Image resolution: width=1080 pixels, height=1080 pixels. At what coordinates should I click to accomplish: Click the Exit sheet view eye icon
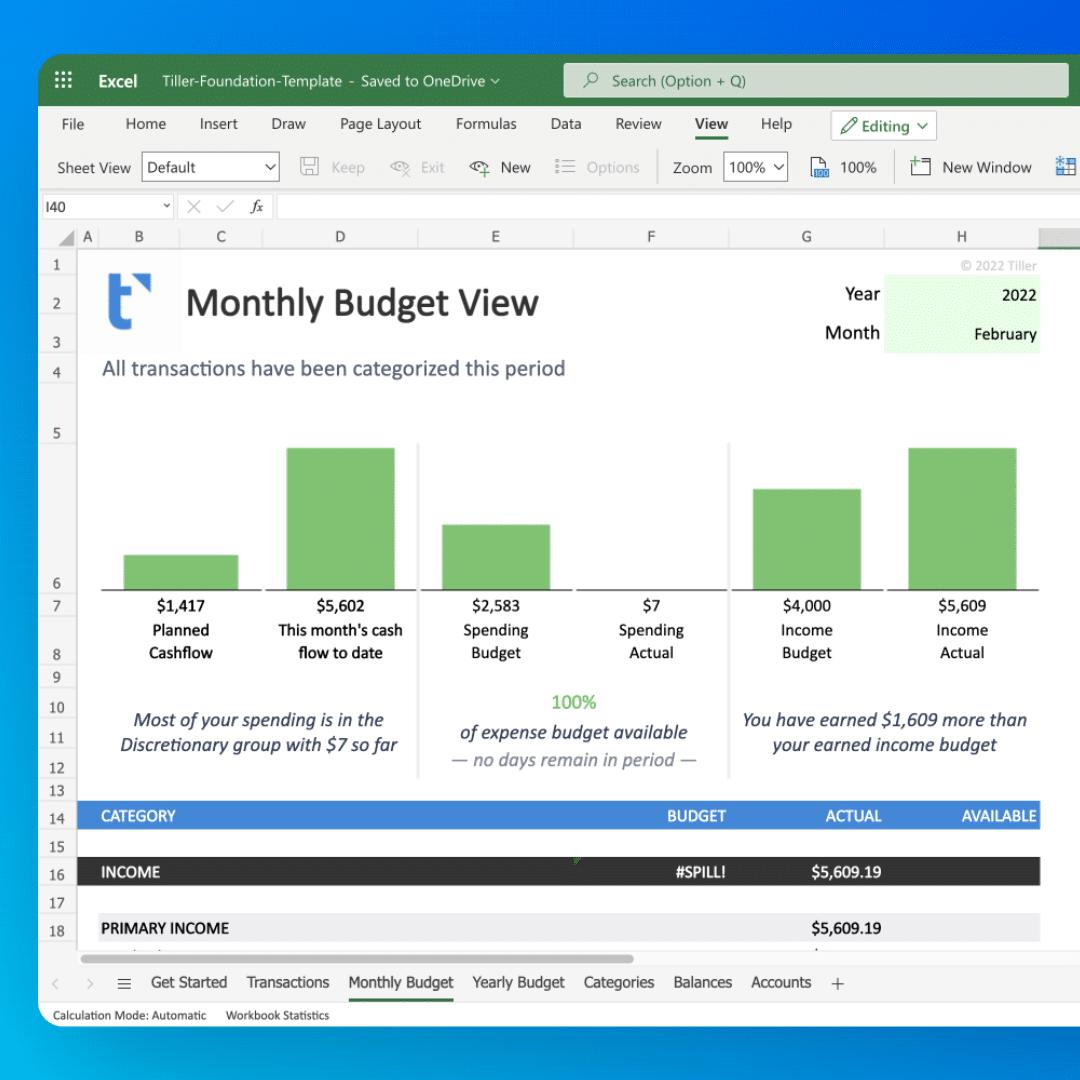coord(399,167)
